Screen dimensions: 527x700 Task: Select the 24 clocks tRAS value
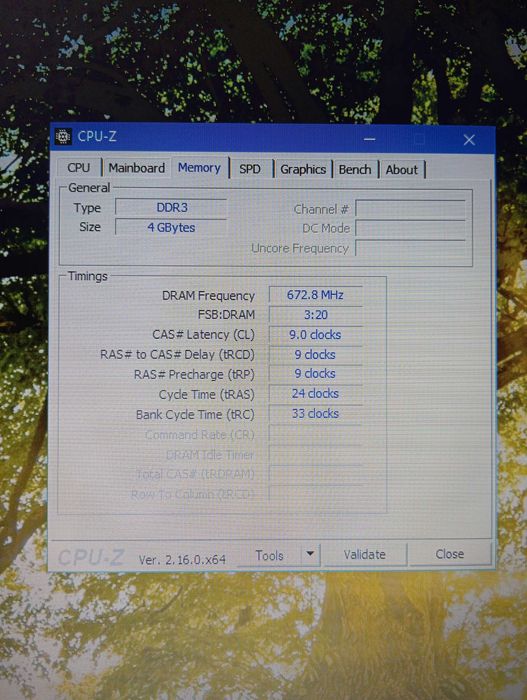point(315,394)
